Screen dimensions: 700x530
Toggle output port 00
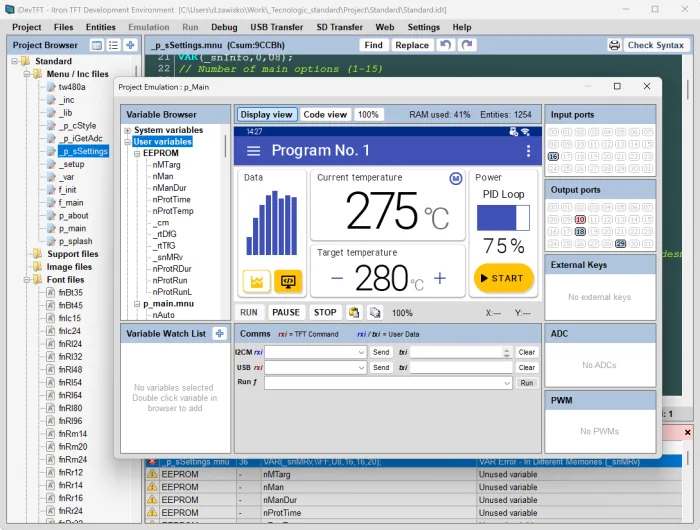(x=553, y=208)
